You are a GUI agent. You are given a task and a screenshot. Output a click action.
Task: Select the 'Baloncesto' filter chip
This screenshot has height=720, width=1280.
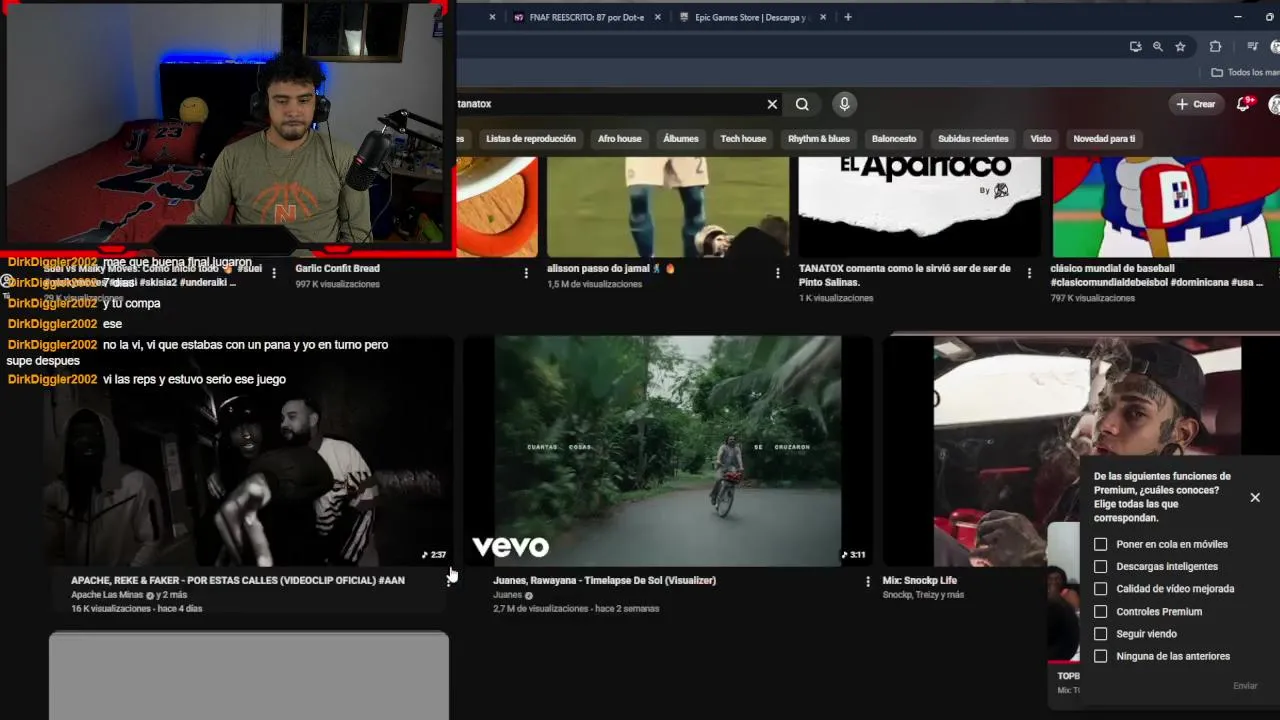(894, 139)
